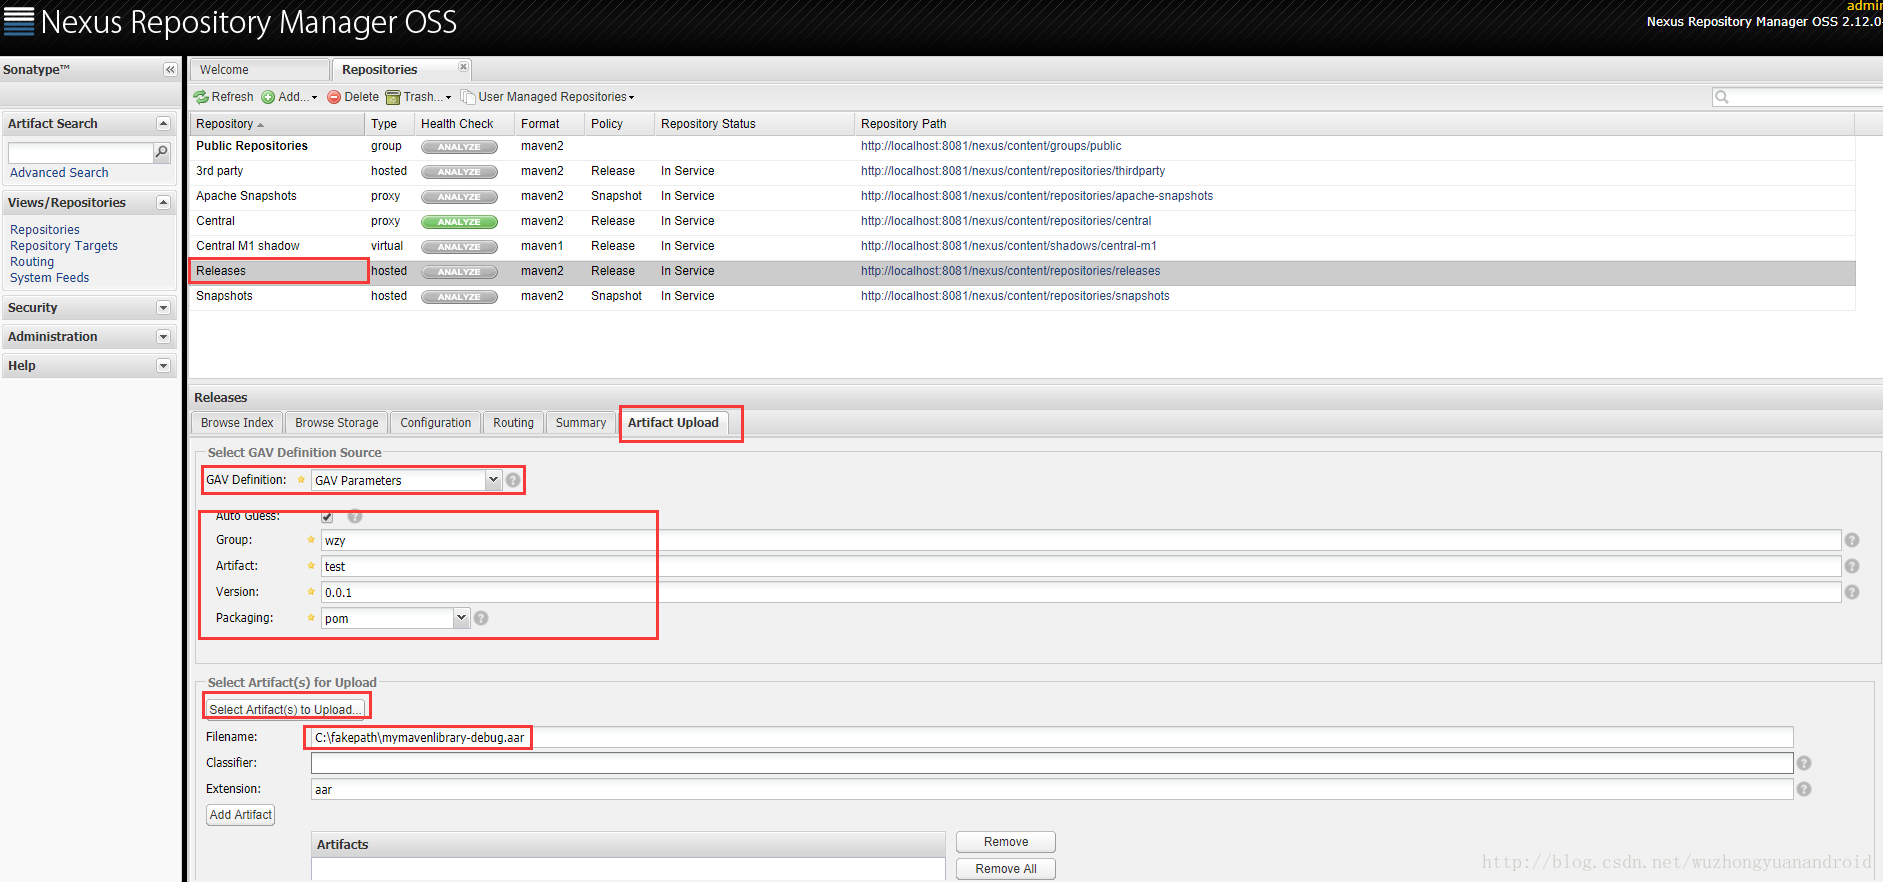1883x882 pixels.
Task: Select the 3rd party repository row
Action: click(1022, 171)
